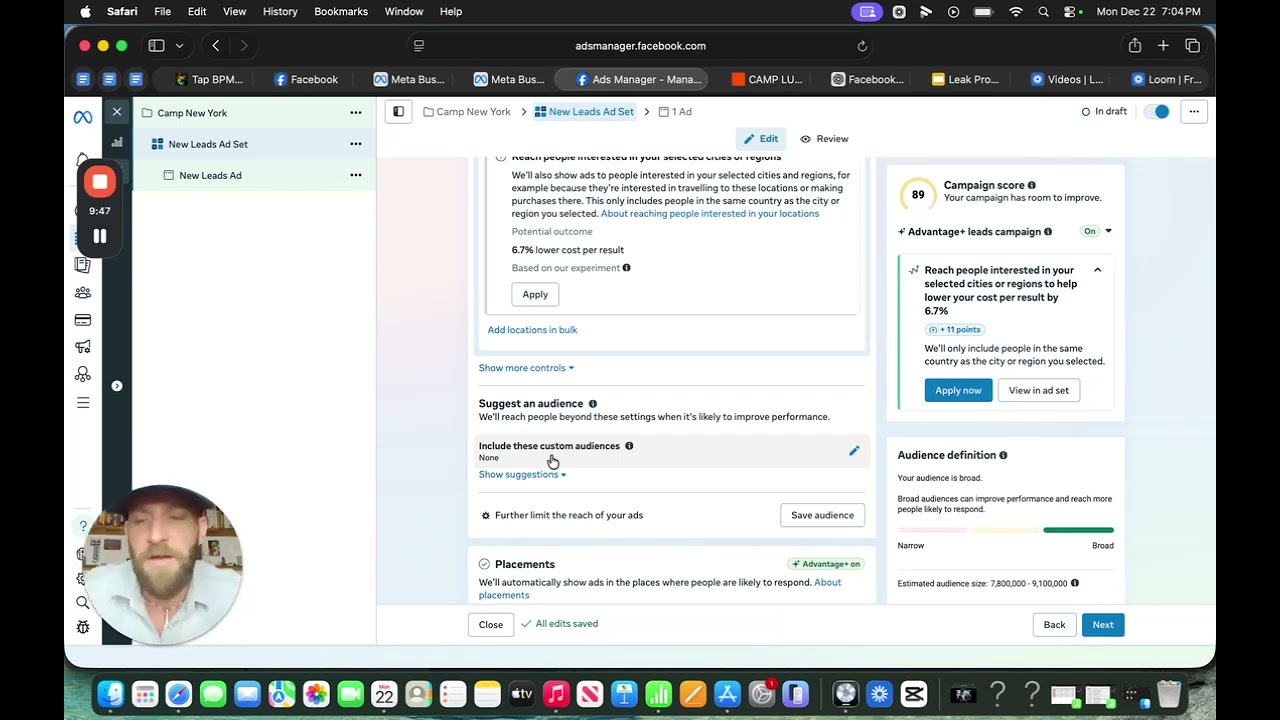Switch to the Review tab
The image size is (1280, 720).
(x=824, y=139)
